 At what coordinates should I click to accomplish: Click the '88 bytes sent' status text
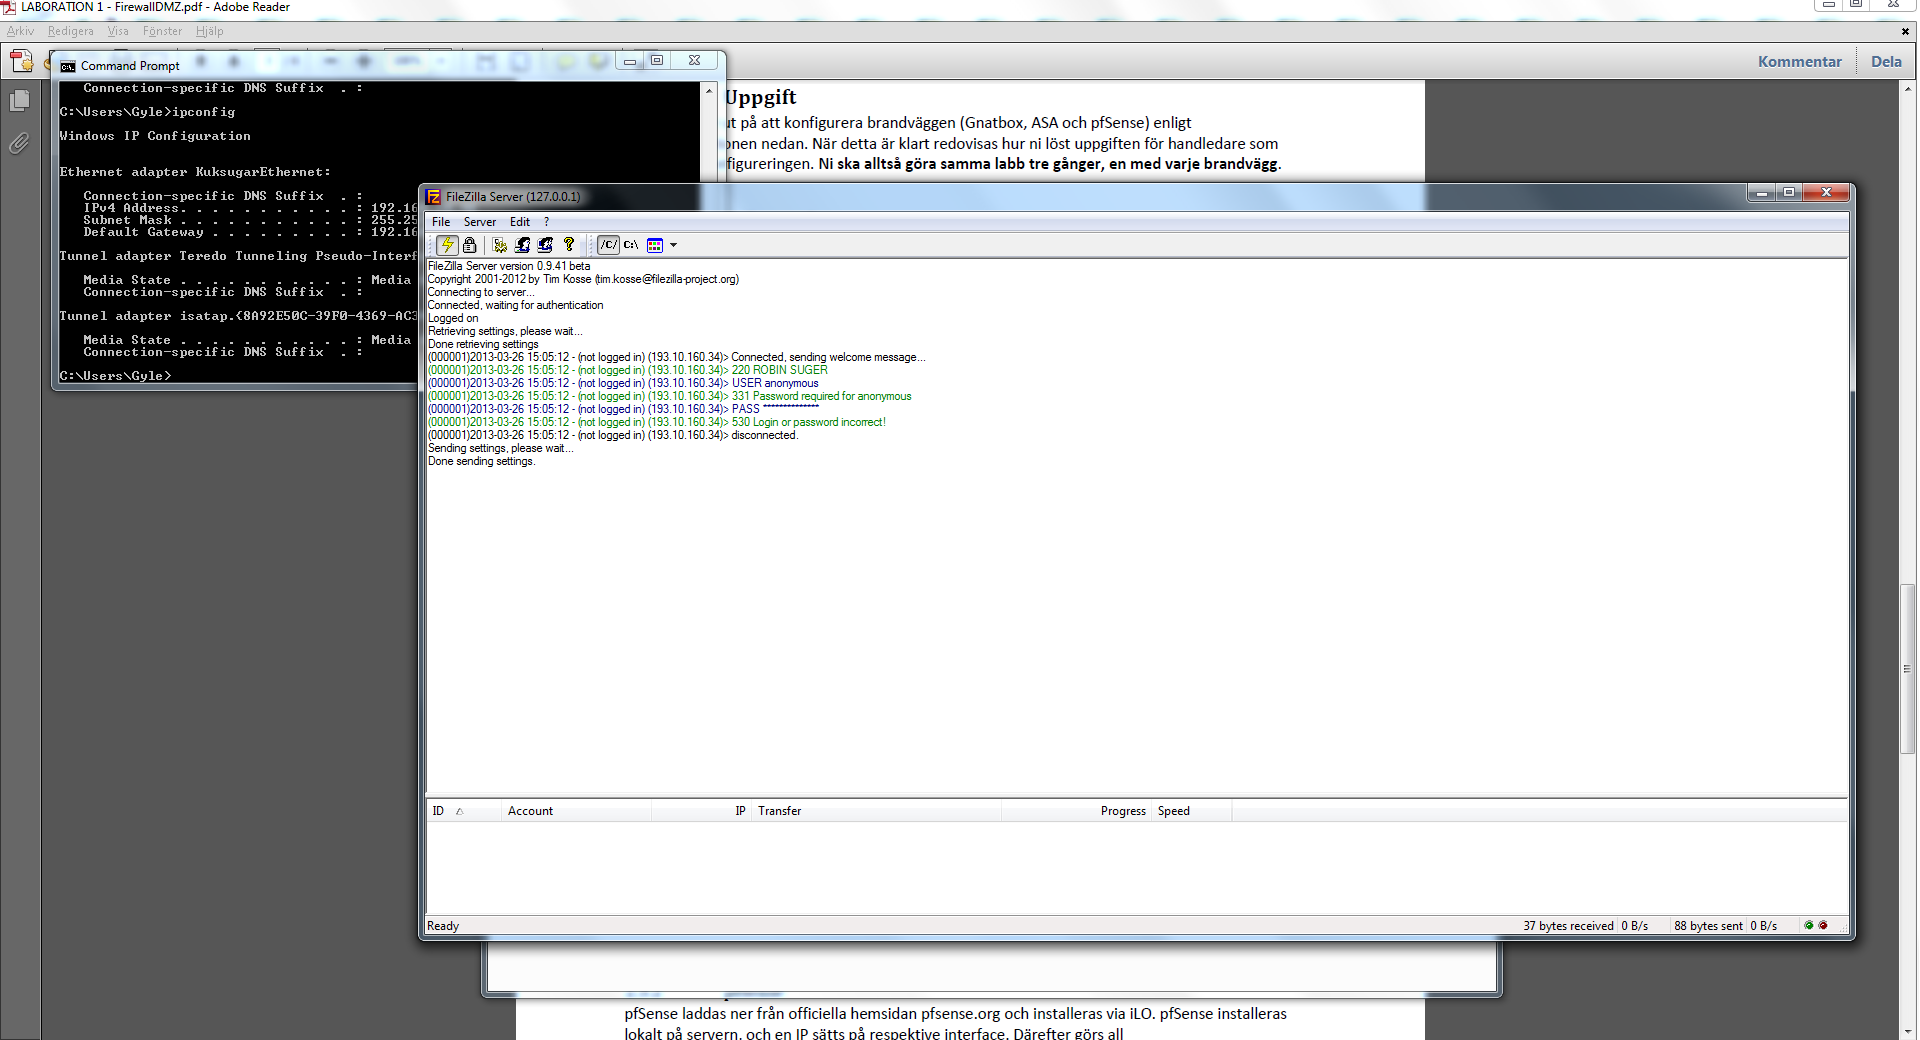[1708, 926]
